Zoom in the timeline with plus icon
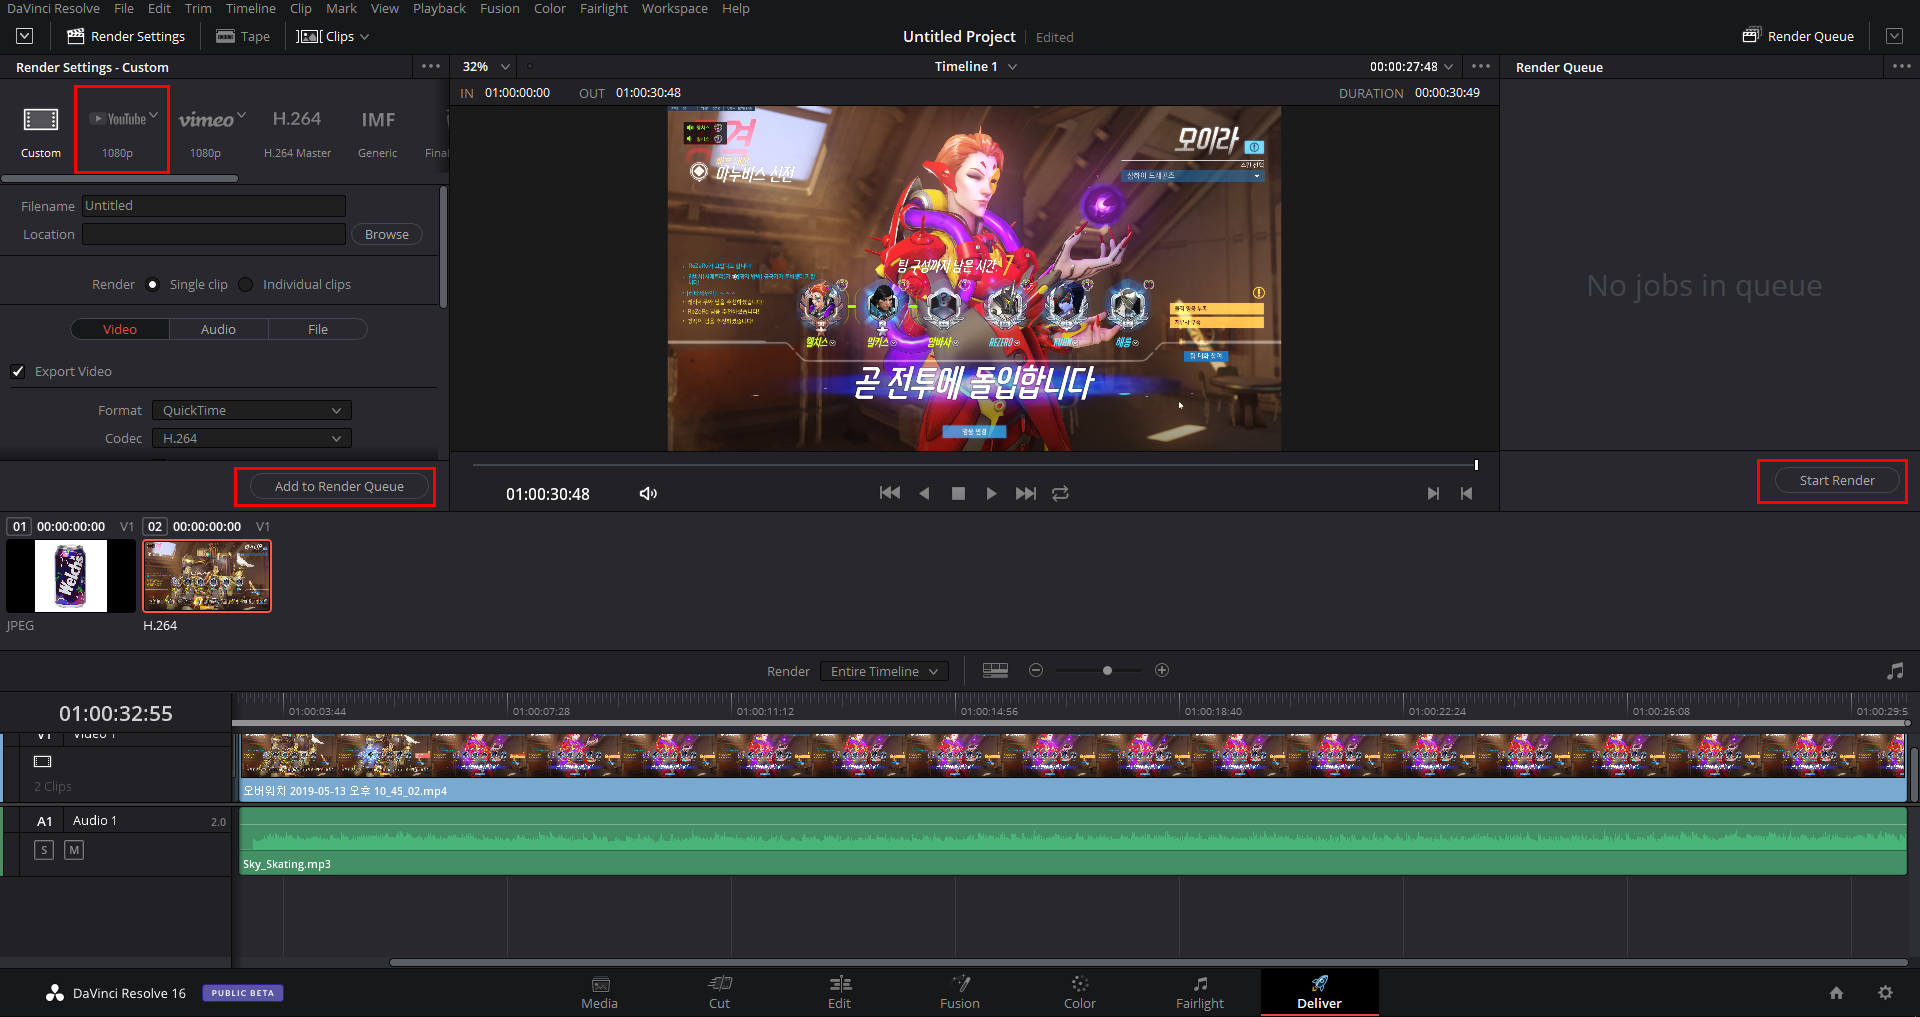Screen dimensions: 1920x1017 point(1162,670)
